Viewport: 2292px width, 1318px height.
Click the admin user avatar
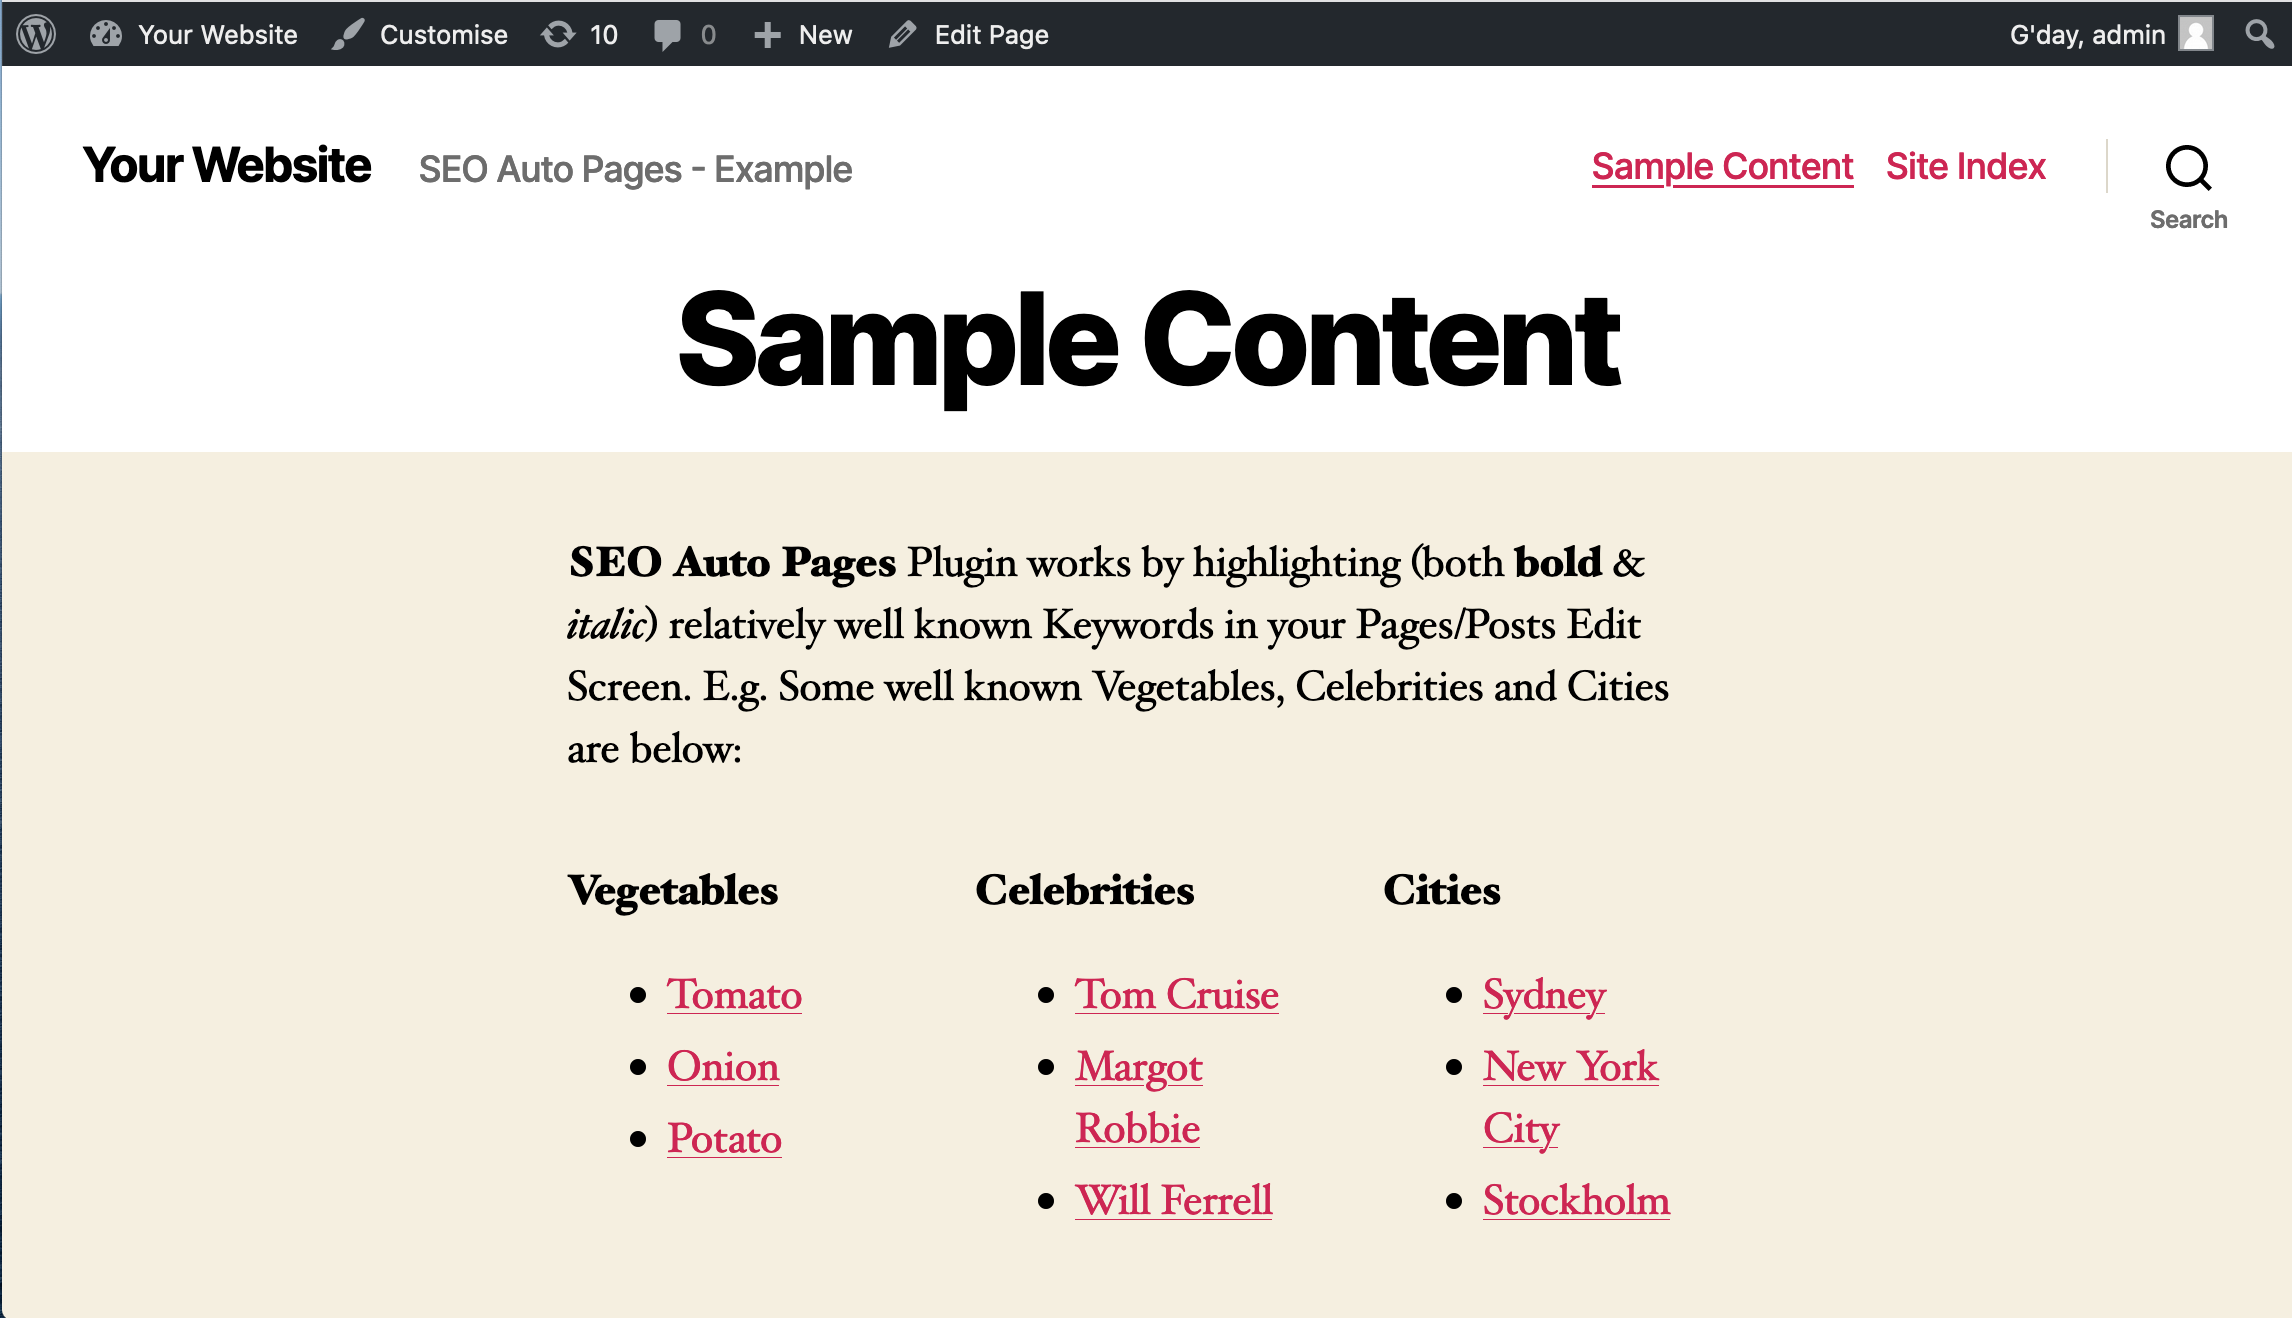pos(2197,34)
